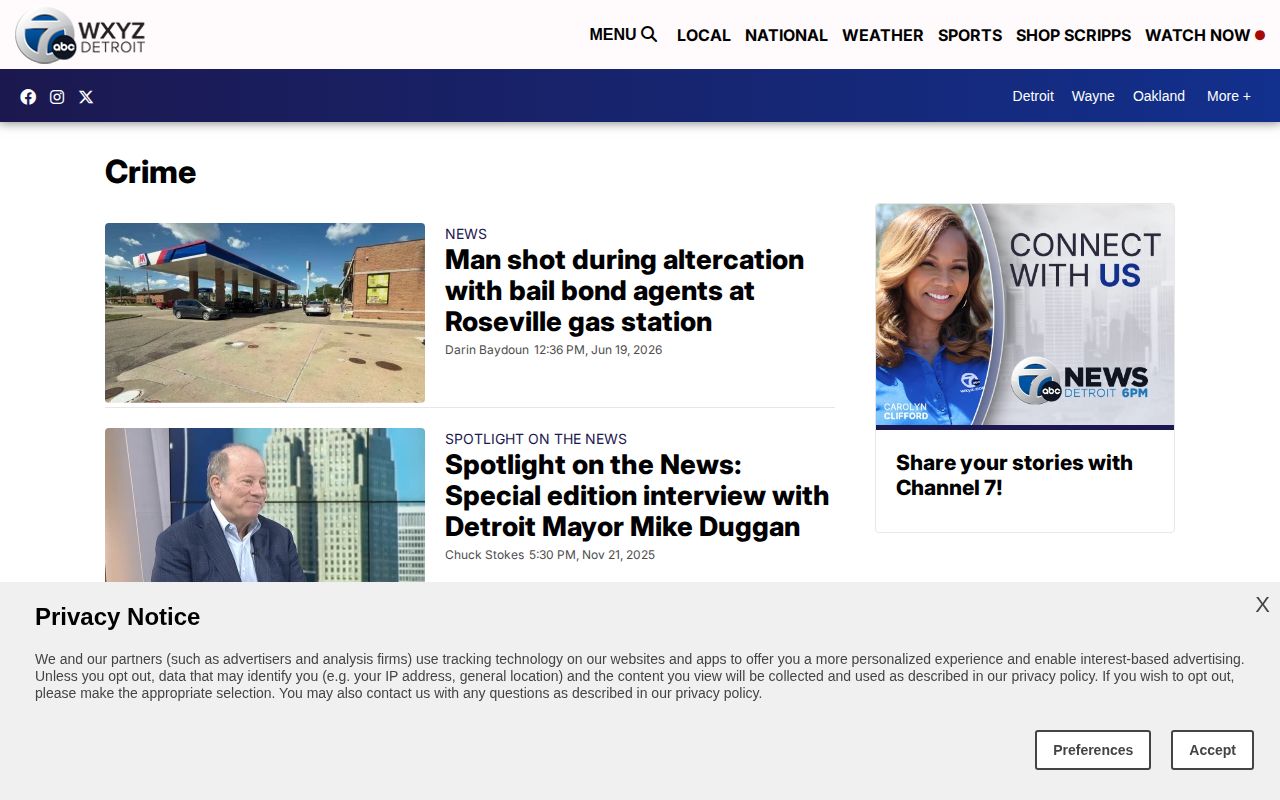
Task: Open the gas station article thumbnail
Action: click(265, 312)
